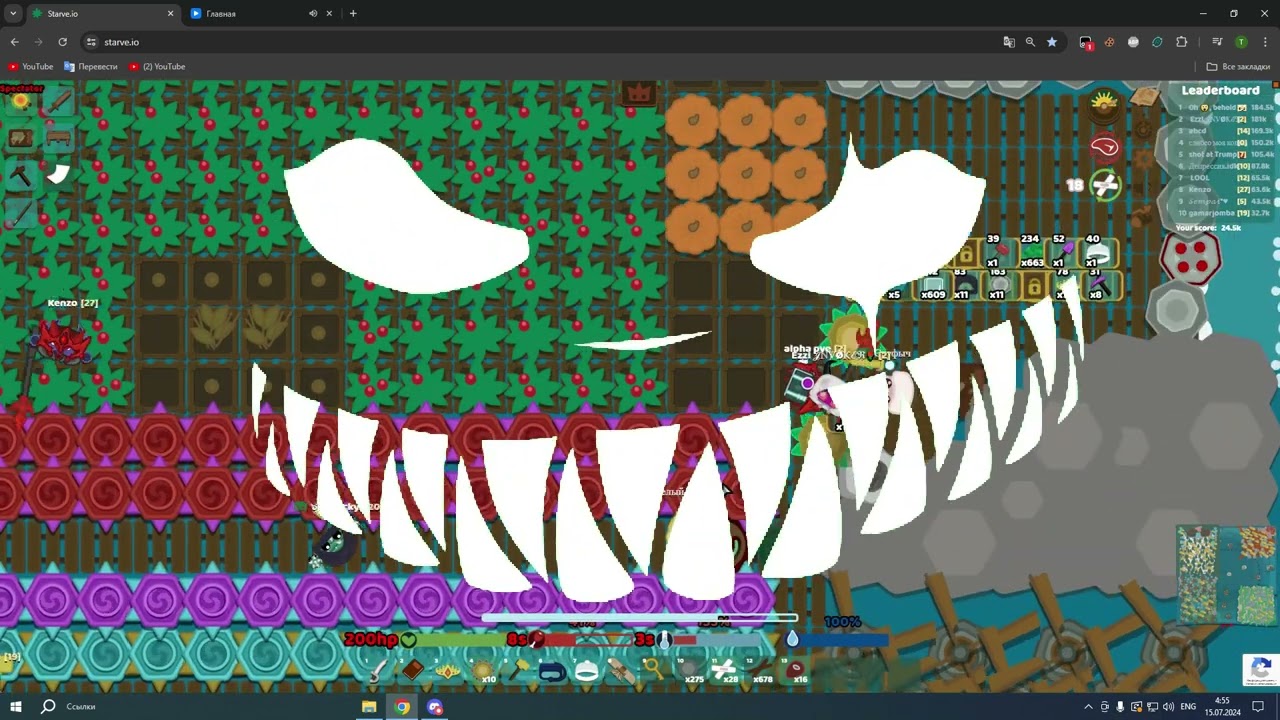Open browser zoom magnifier icon
This screenshot has height=720, width=1280.
(x=1030, y=42)
